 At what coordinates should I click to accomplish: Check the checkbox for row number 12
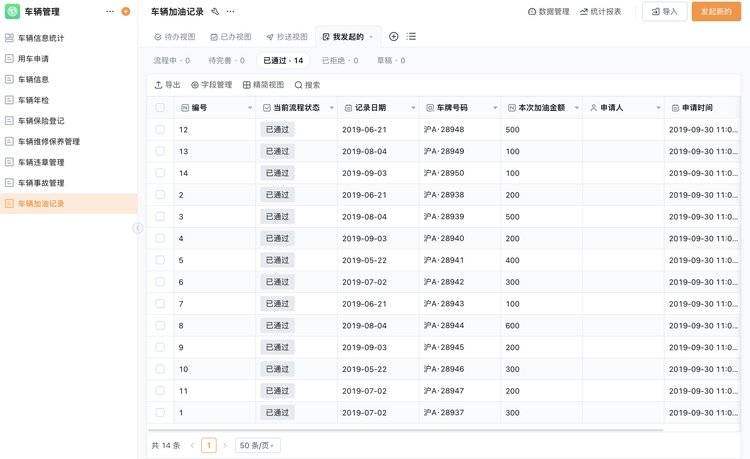tap(160, 130)
